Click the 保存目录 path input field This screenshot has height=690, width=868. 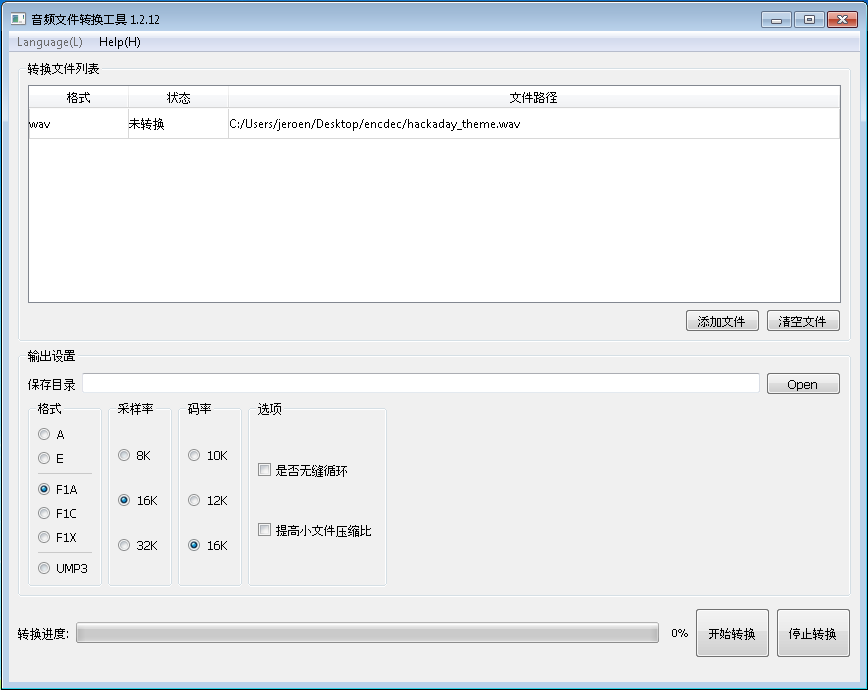420,384
